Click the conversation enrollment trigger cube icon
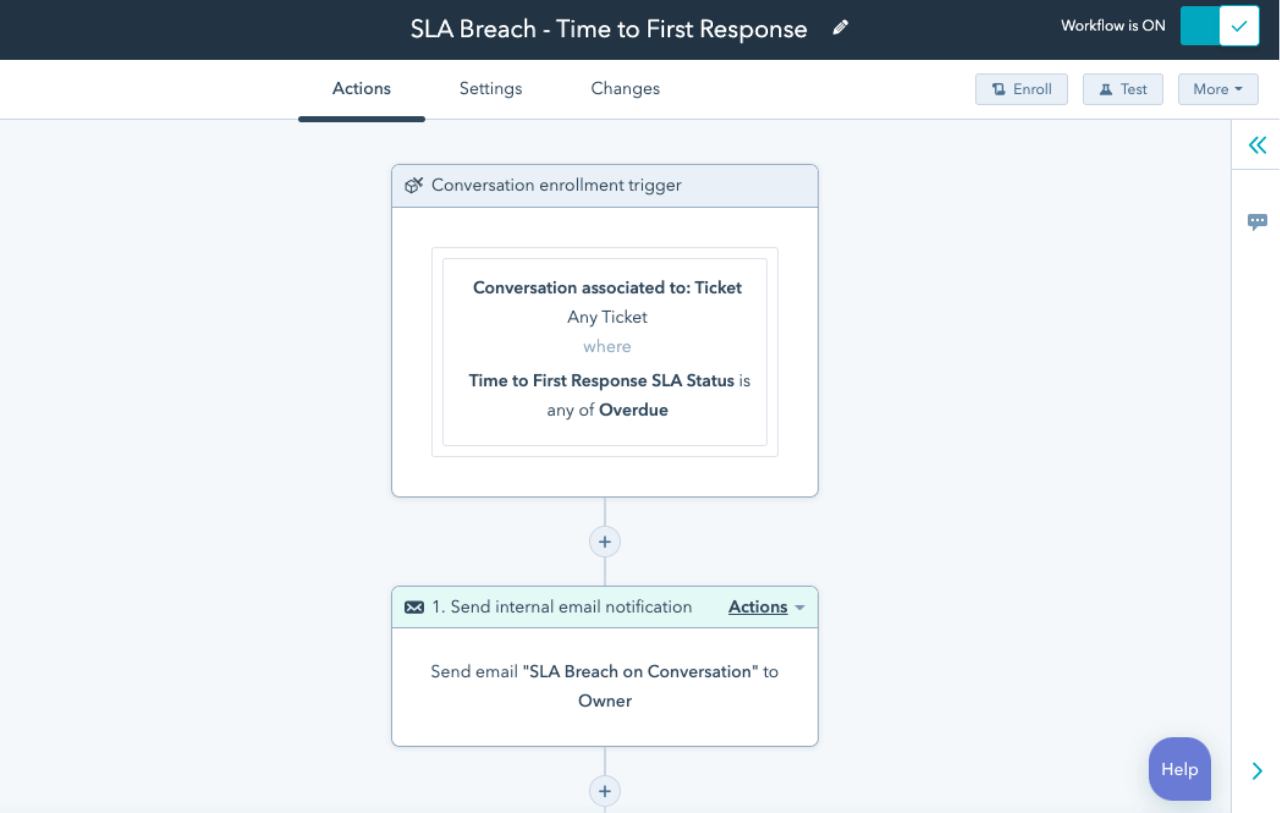 click(x=414, y=186)
